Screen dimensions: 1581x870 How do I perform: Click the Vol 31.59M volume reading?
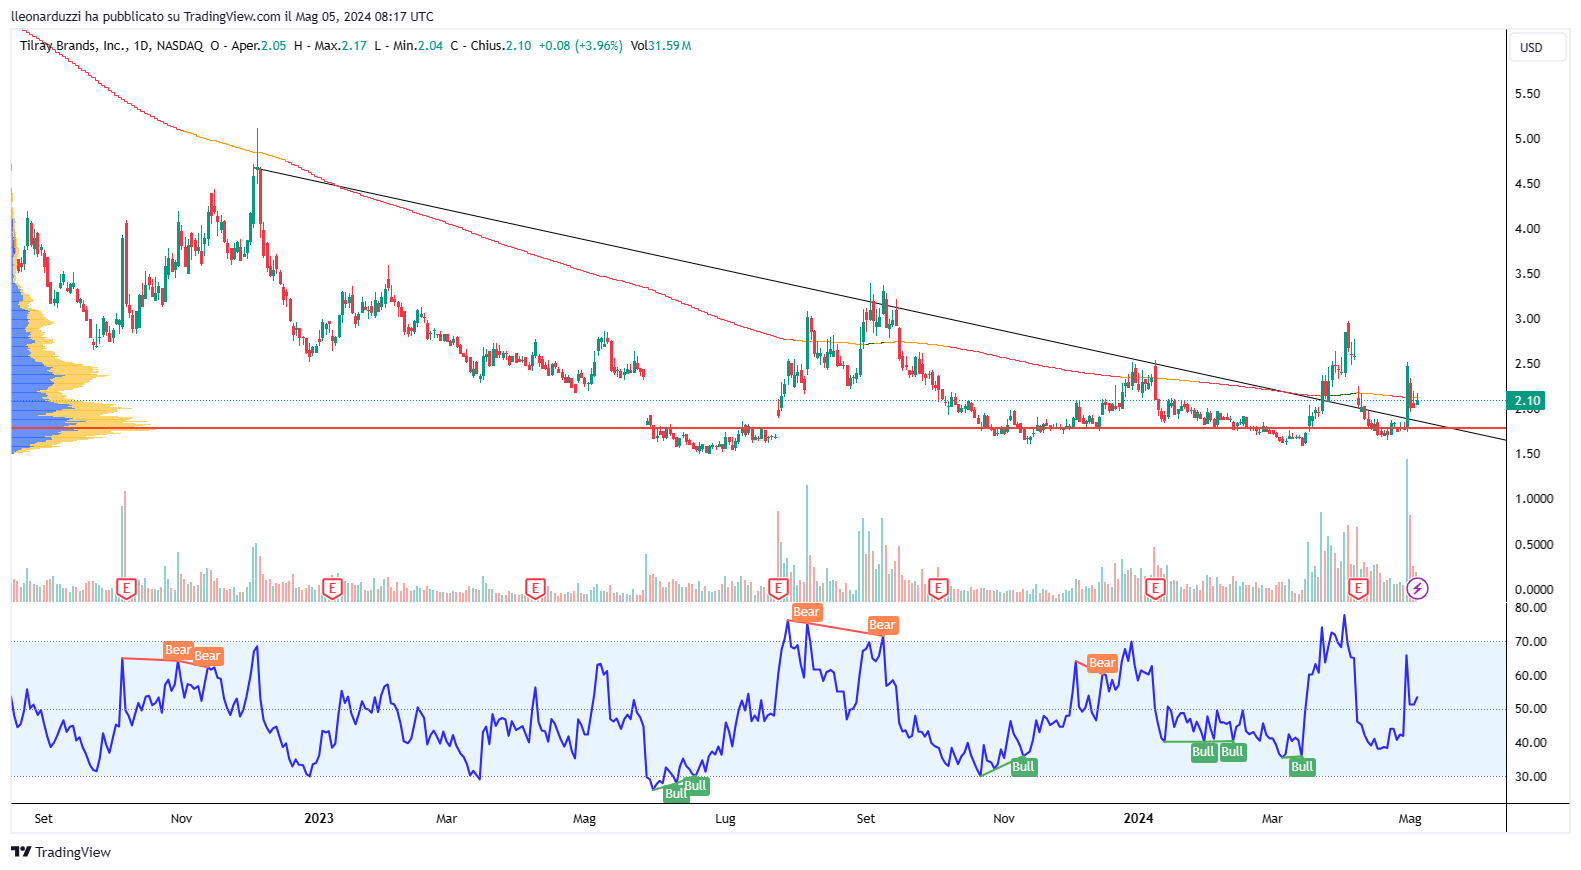(x=661, y=46)
